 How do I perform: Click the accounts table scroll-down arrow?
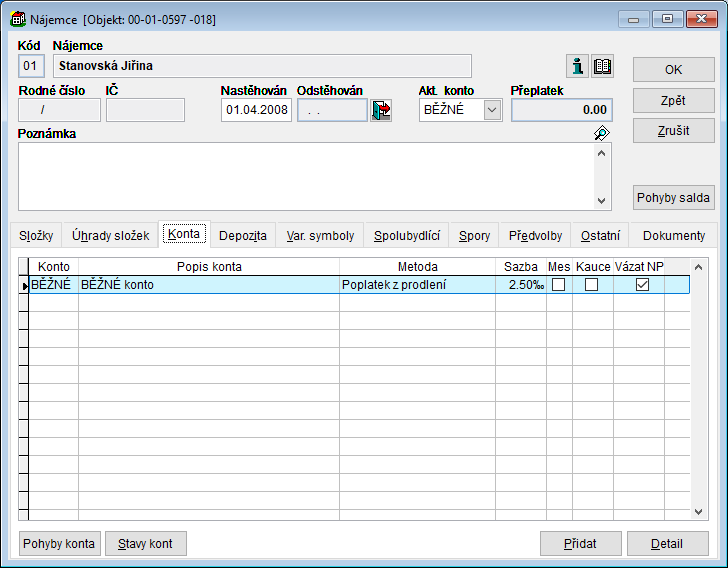point(699,511)
